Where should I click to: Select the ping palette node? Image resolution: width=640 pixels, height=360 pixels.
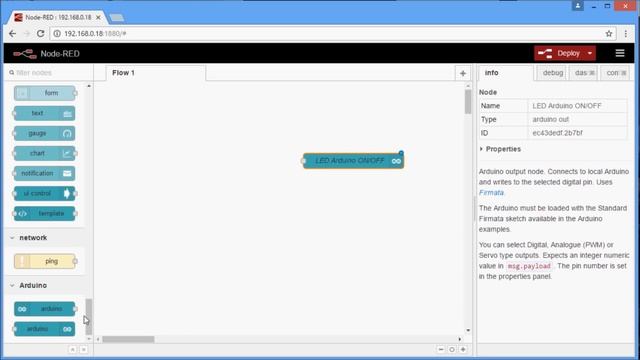44,261
